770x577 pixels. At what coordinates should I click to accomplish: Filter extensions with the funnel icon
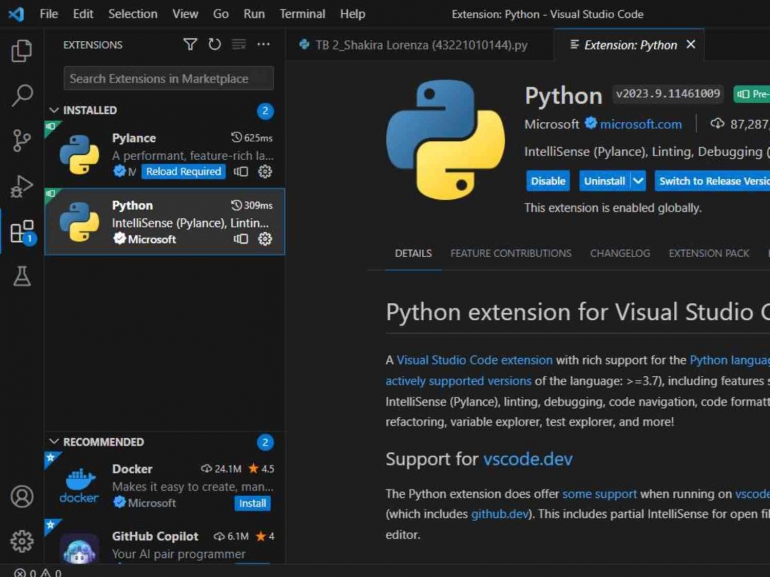190,45
